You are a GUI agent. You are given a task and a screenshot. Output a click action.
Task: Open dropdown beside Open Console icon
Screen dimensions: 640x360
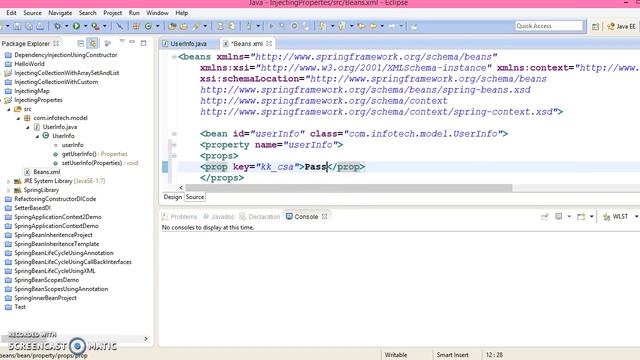click(591, 216)
